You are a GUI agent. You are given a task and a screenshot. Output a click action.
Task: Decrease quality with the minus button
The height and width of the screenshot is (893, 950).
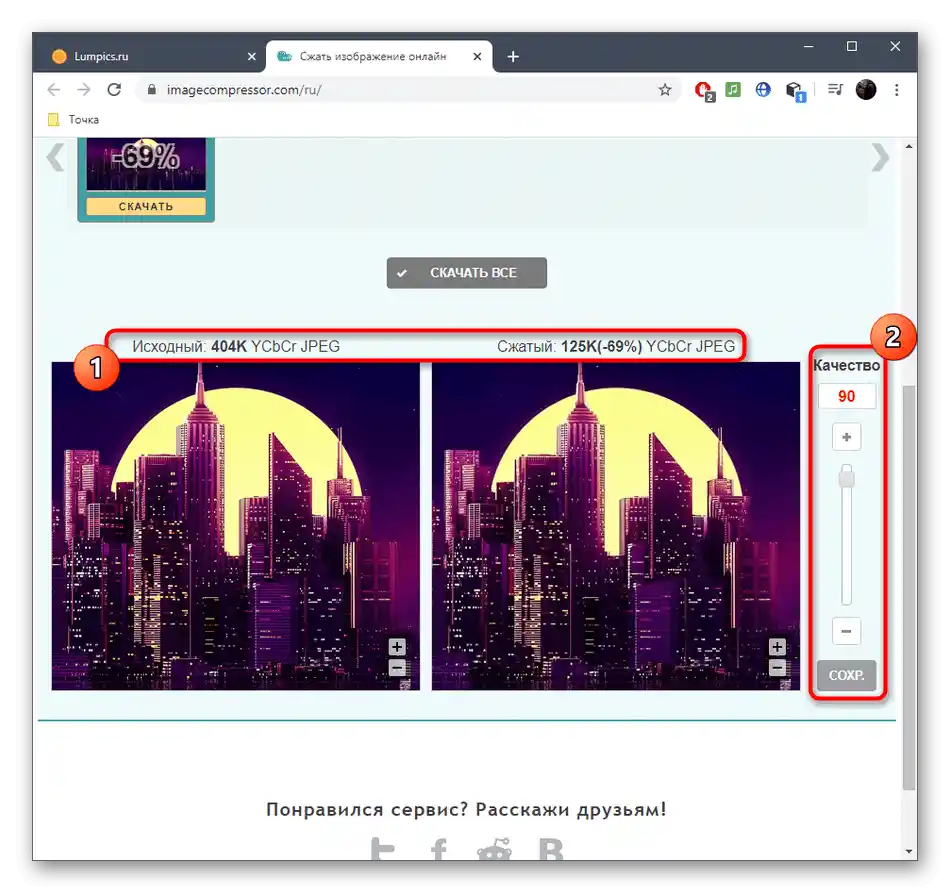(846, 631)
